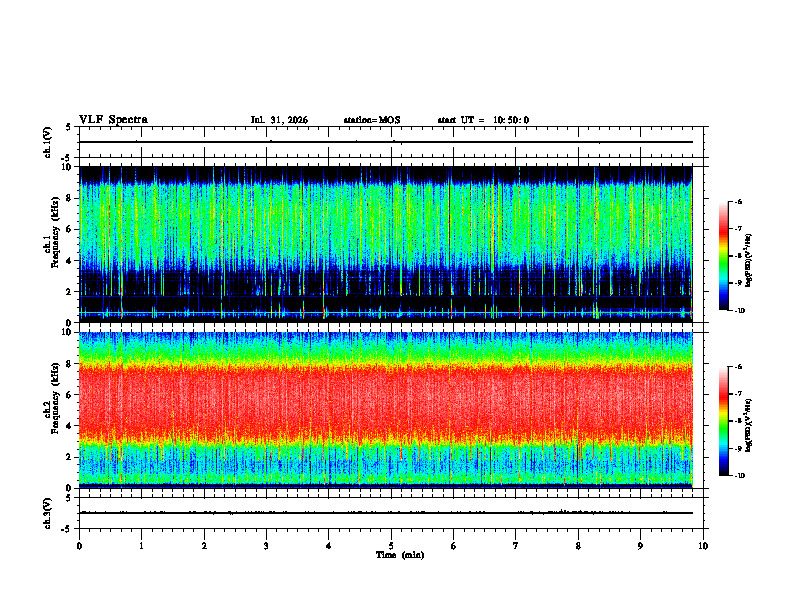This screenshot has width=792, height=612.
Task: Click the ch.1 frequency tick label "8"
Action: coord(70,198)
